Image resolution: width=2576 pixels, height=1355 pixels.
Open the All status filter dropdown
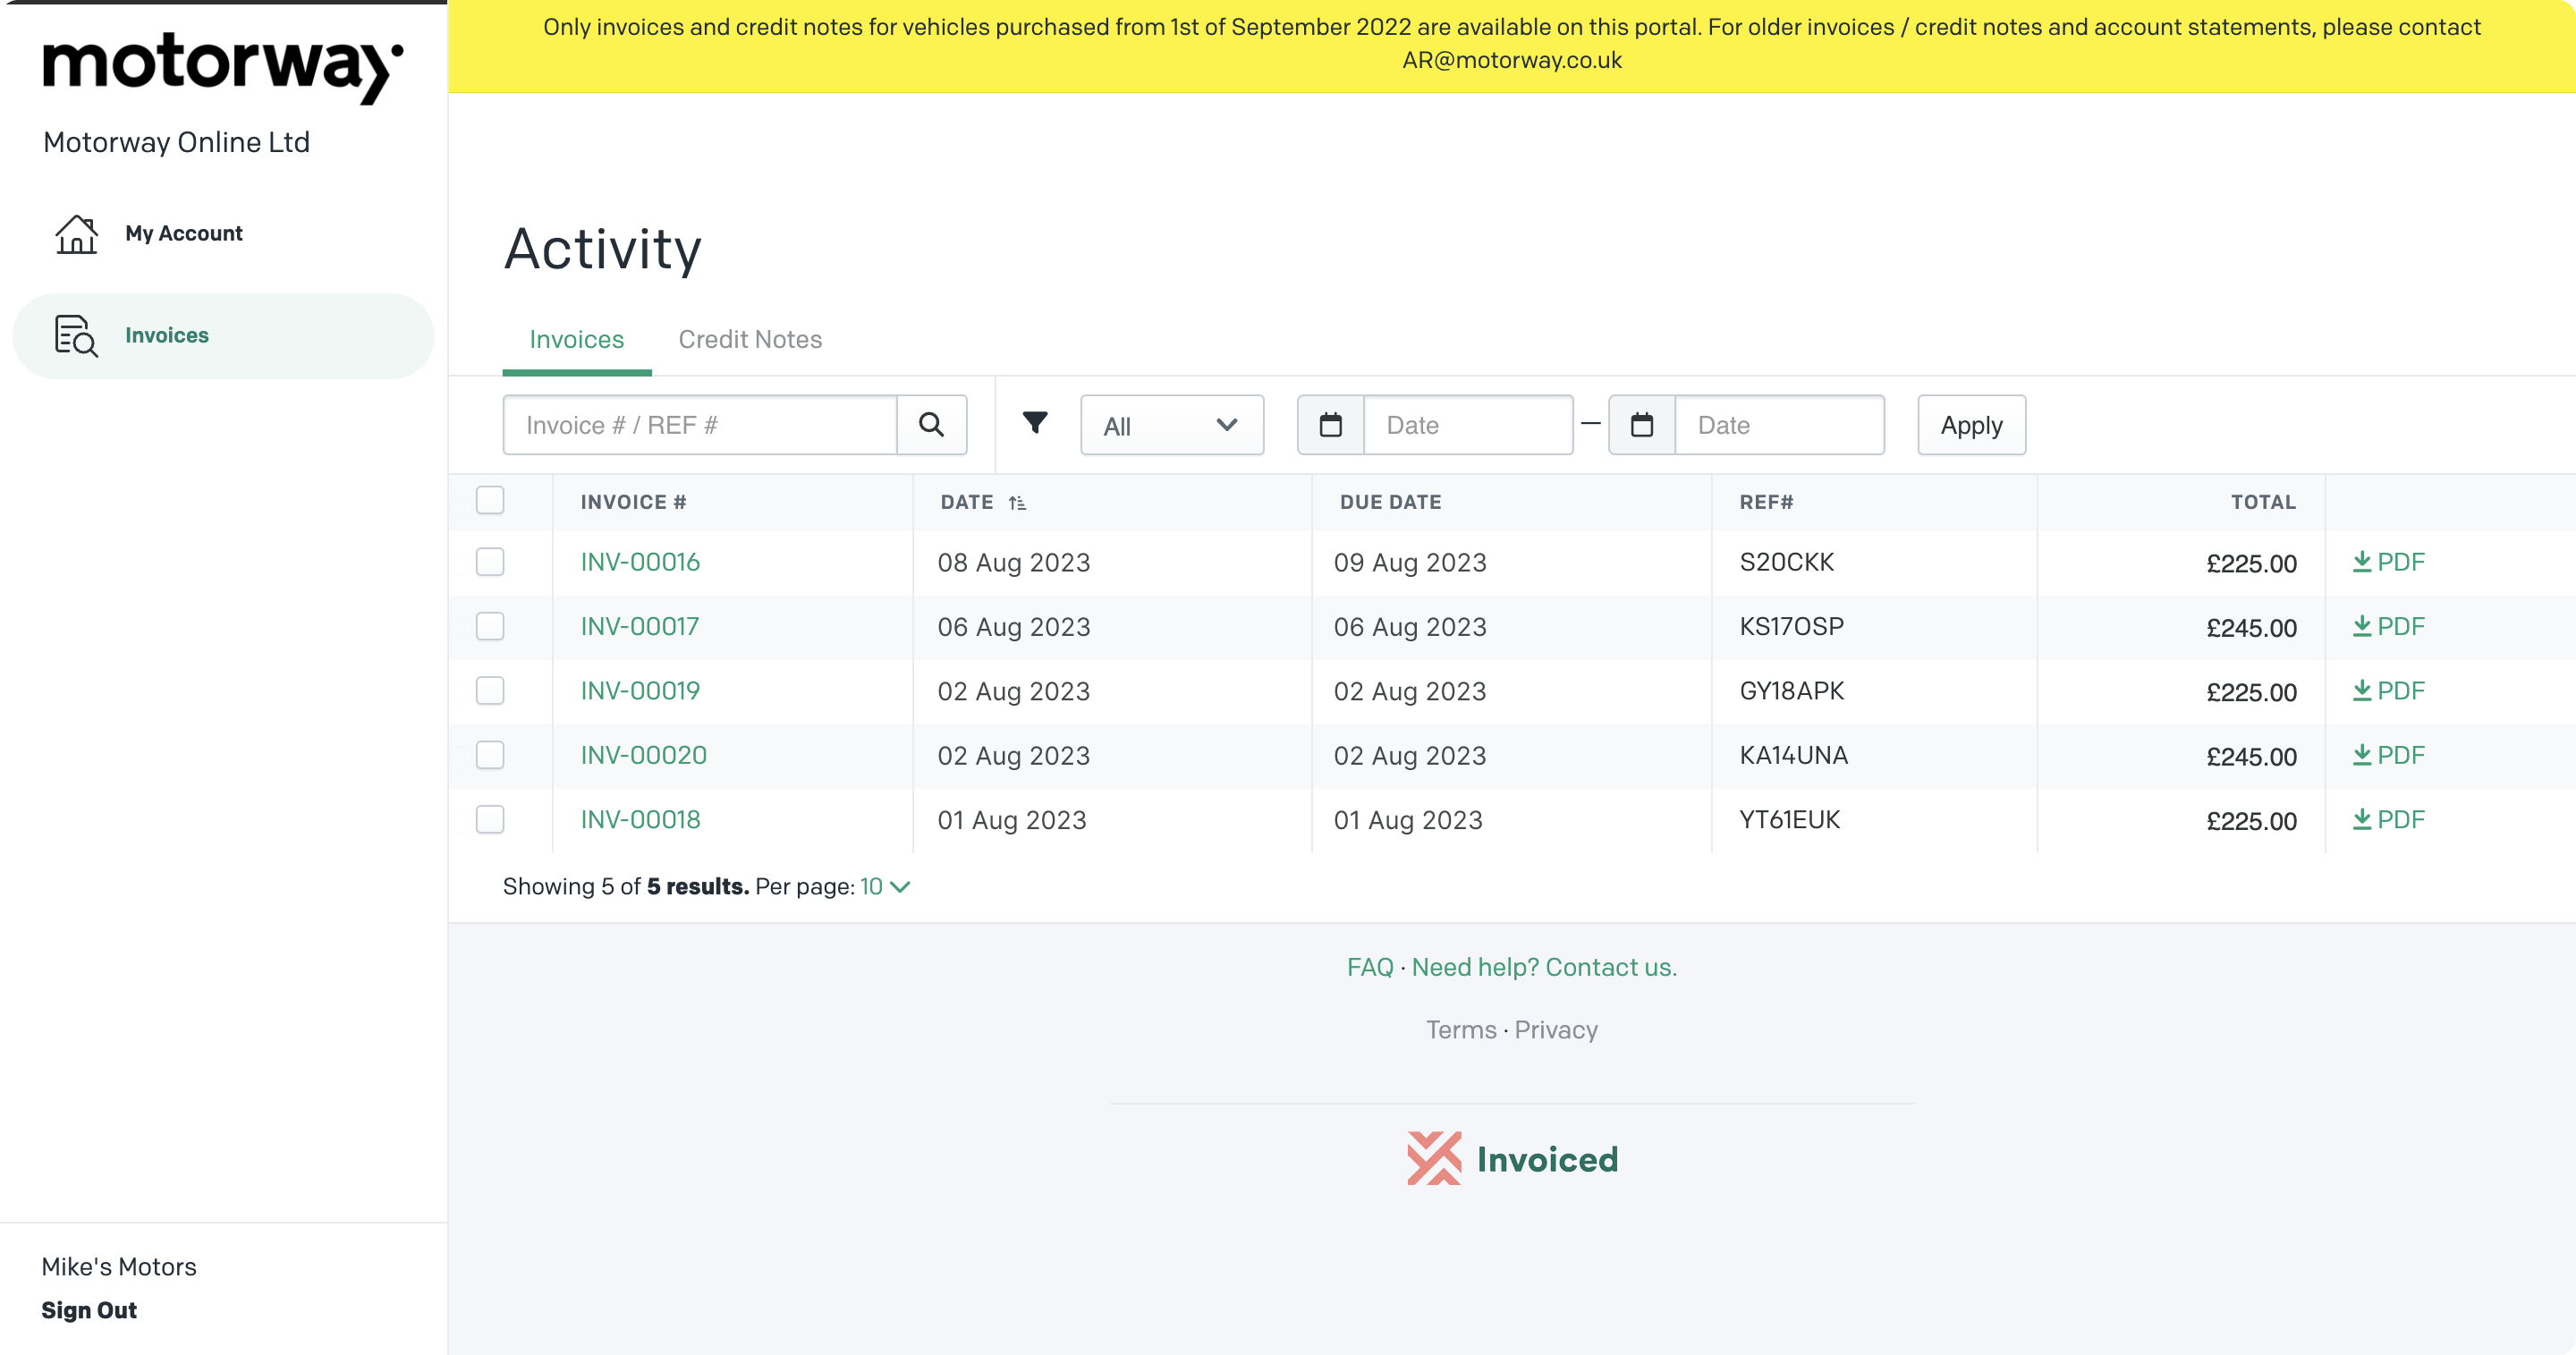(1171, 426)
